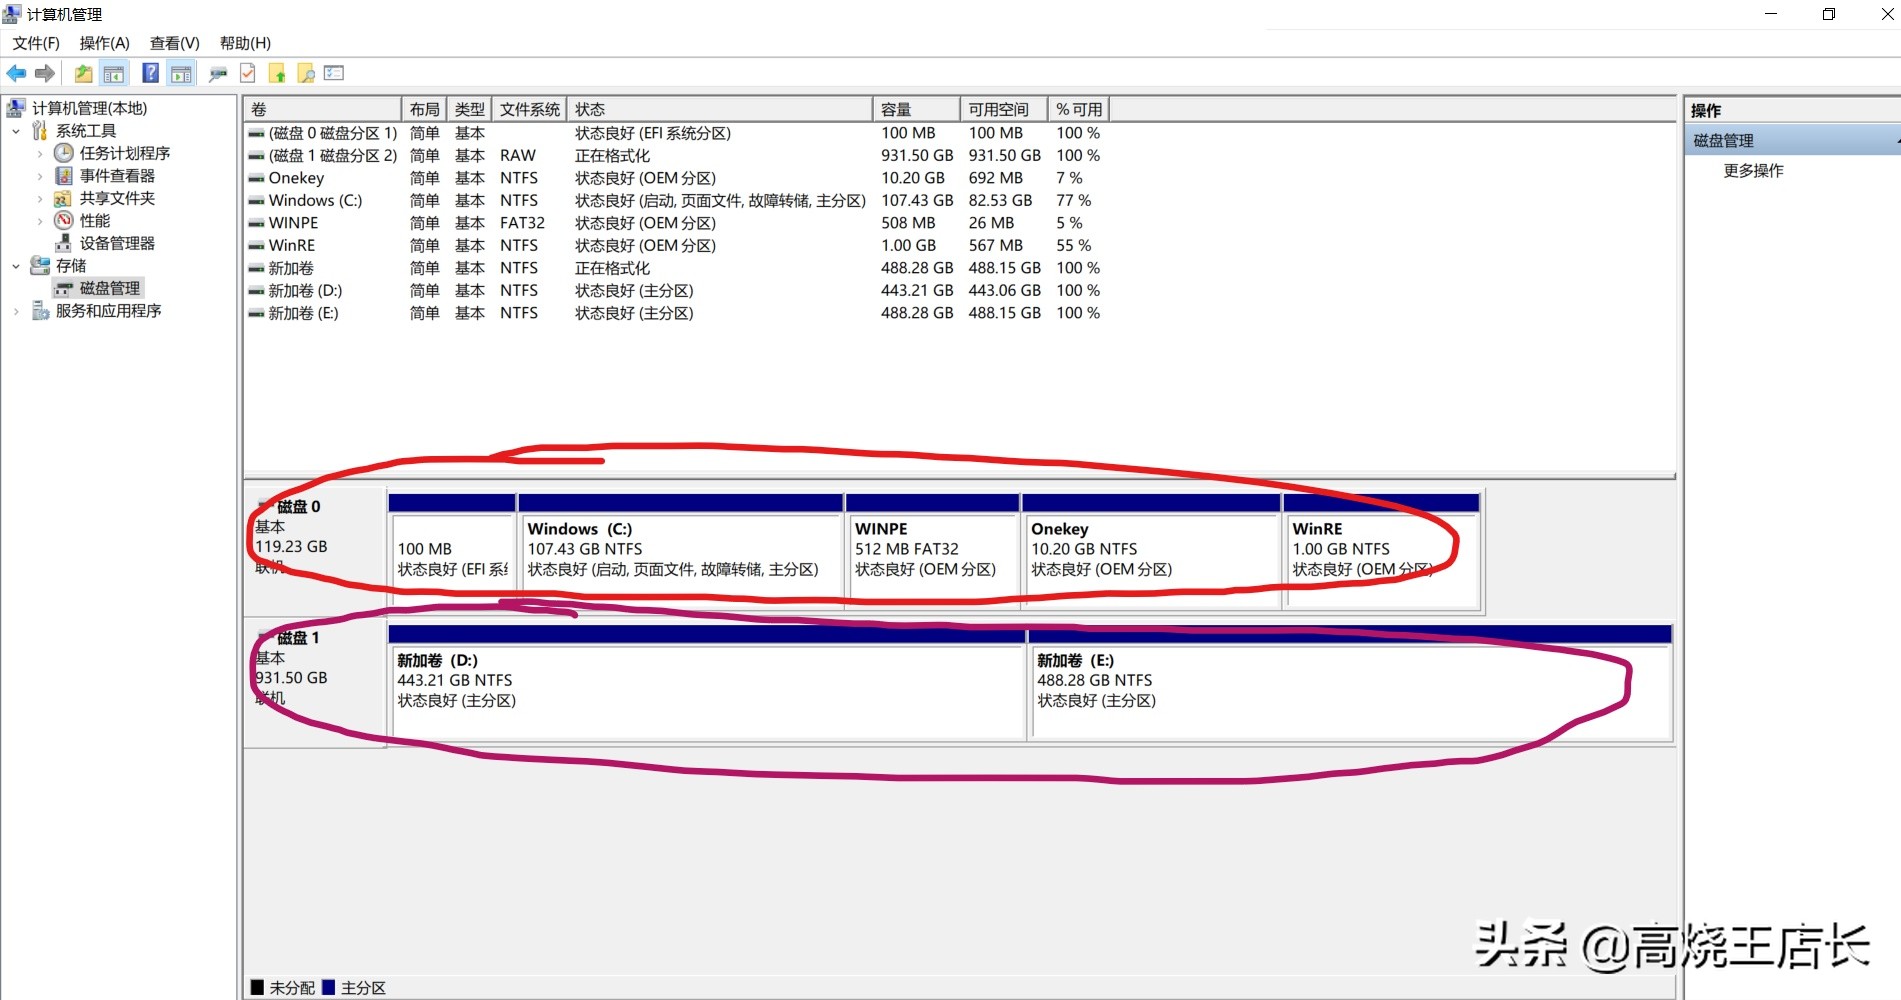1901x1000 pixels.
Task: Click the 计算机管理(本地) root icon
Action: click(x=16, y=108)
